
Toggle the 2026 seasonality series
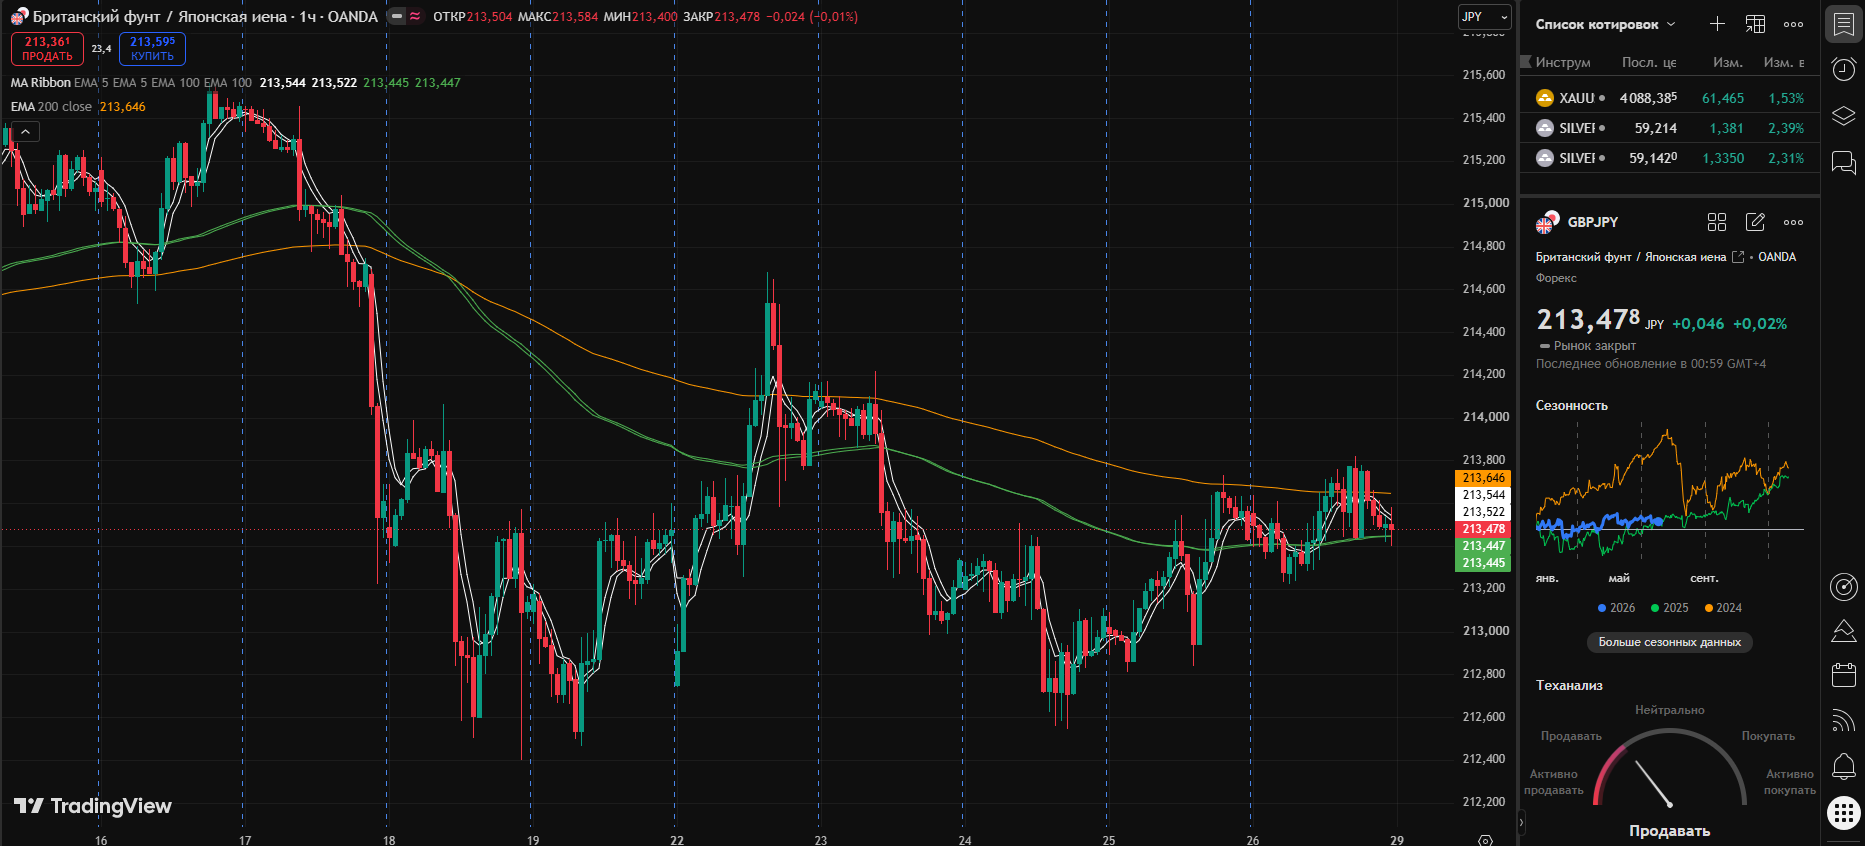pyautogui.click(x=1616, y=608)
